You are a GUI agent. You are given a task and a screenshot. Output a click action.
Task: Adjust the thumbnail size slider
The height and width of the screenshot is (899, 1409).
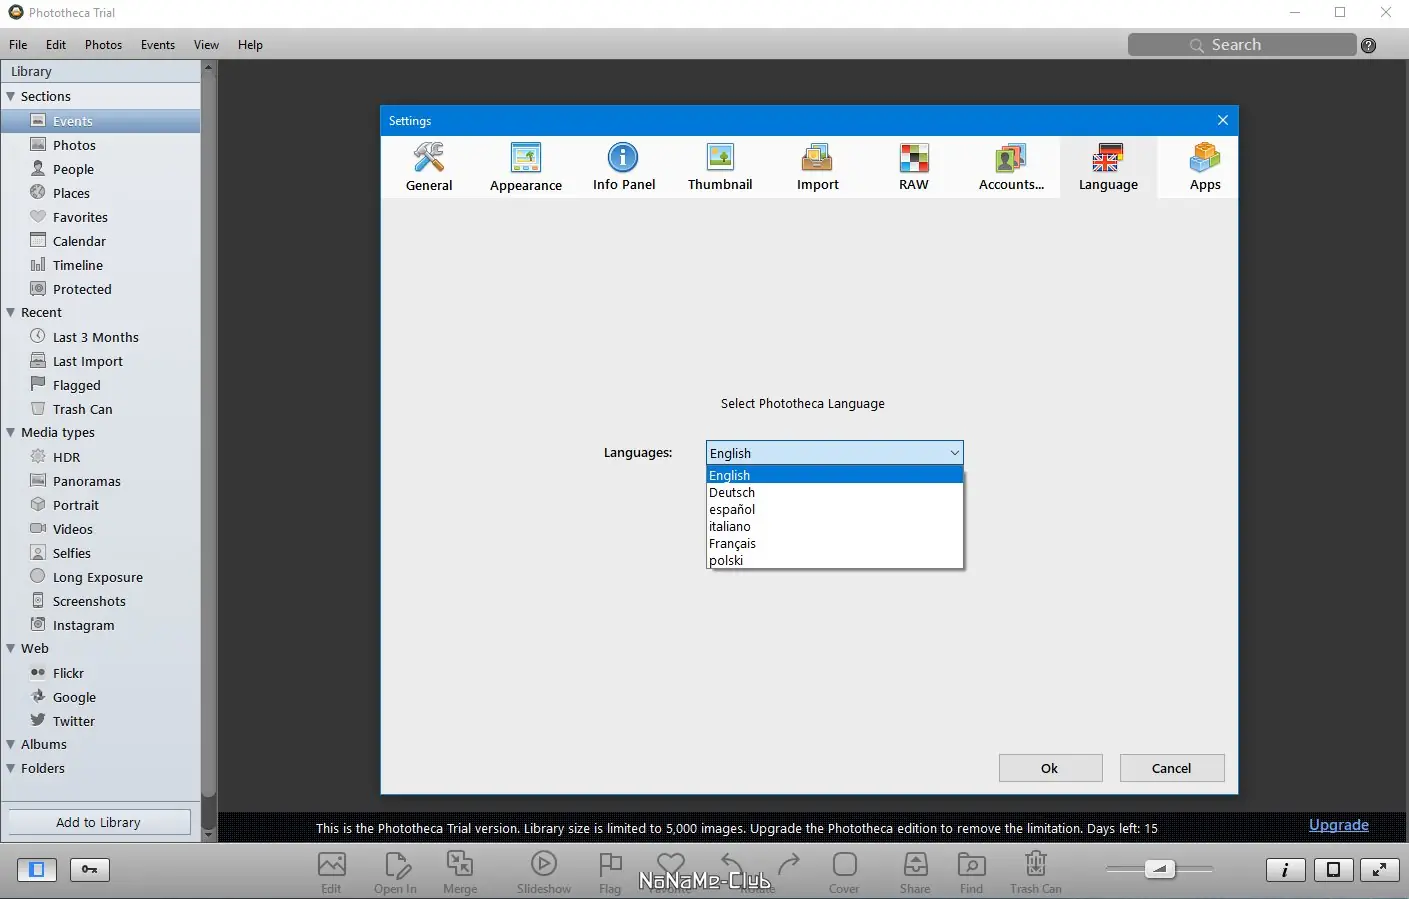(1160, 869)
